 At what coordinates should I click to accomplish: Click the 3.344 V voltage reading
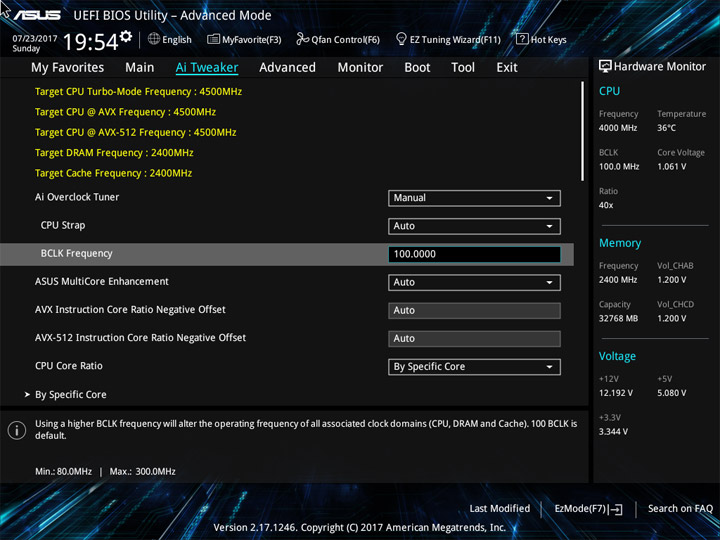pyautogui.click(x=613, y=432)
